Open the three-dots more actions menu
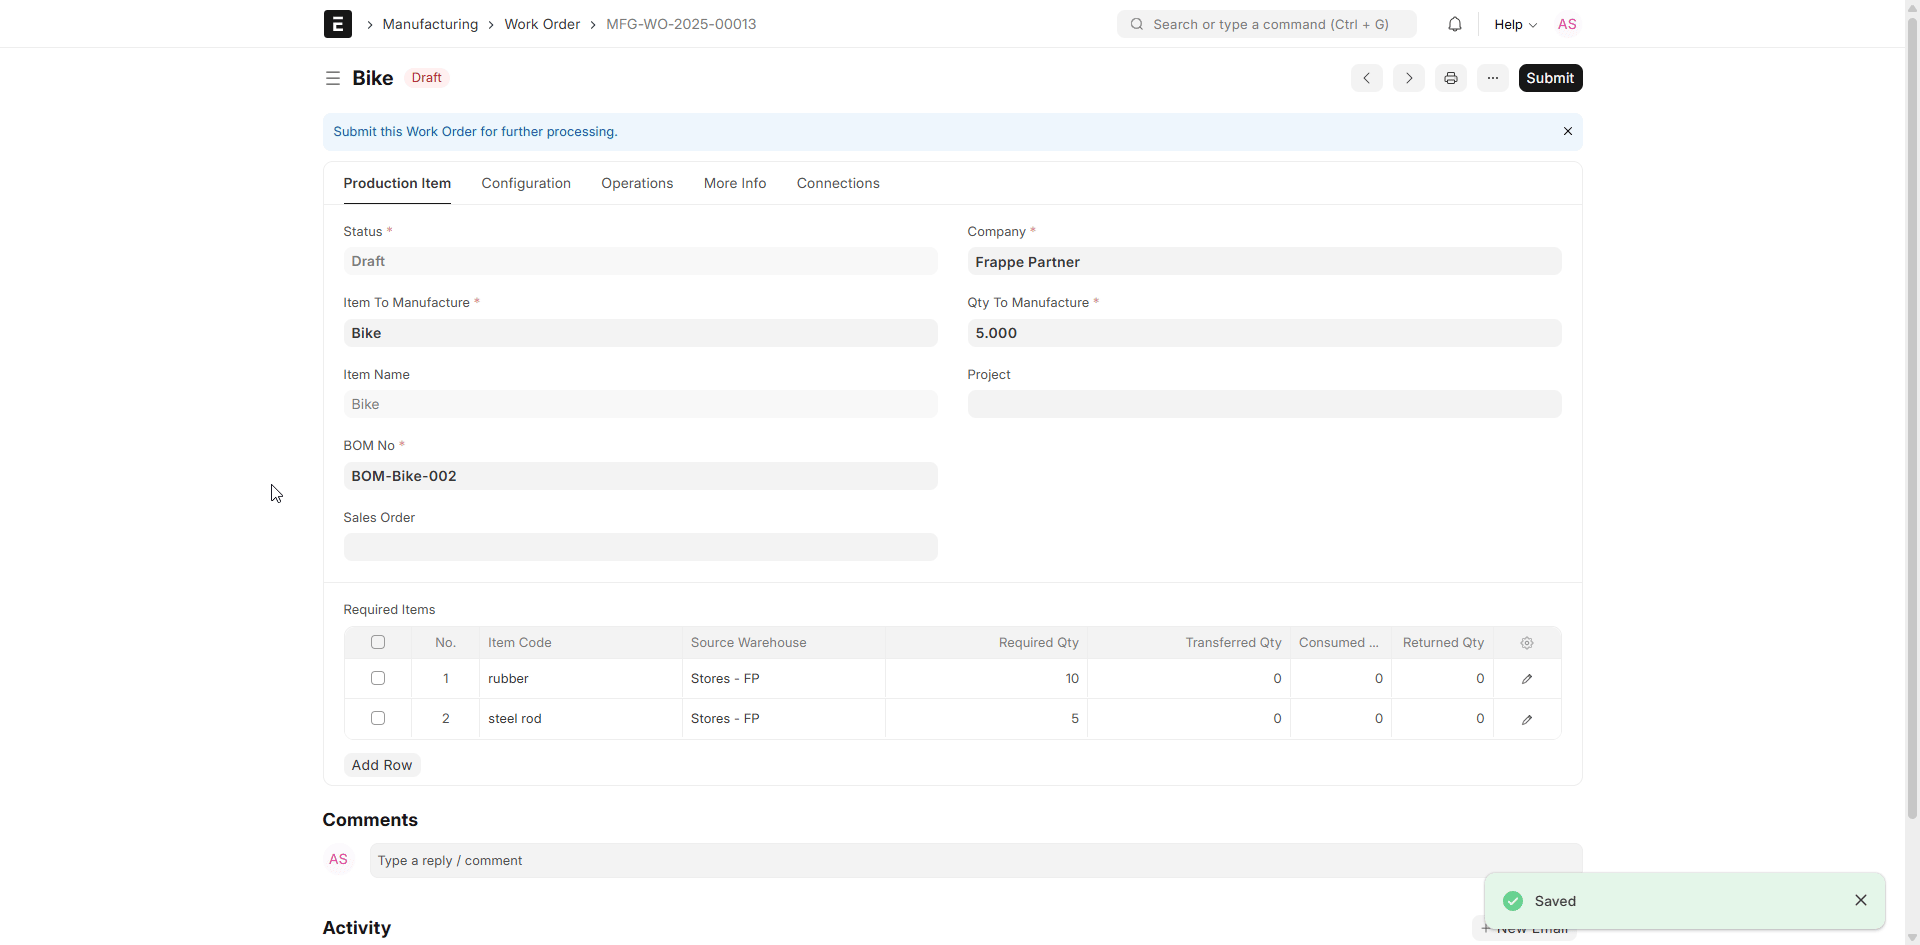The height and width of the screenshot is (945, 1920). (x=1492, y=78)
